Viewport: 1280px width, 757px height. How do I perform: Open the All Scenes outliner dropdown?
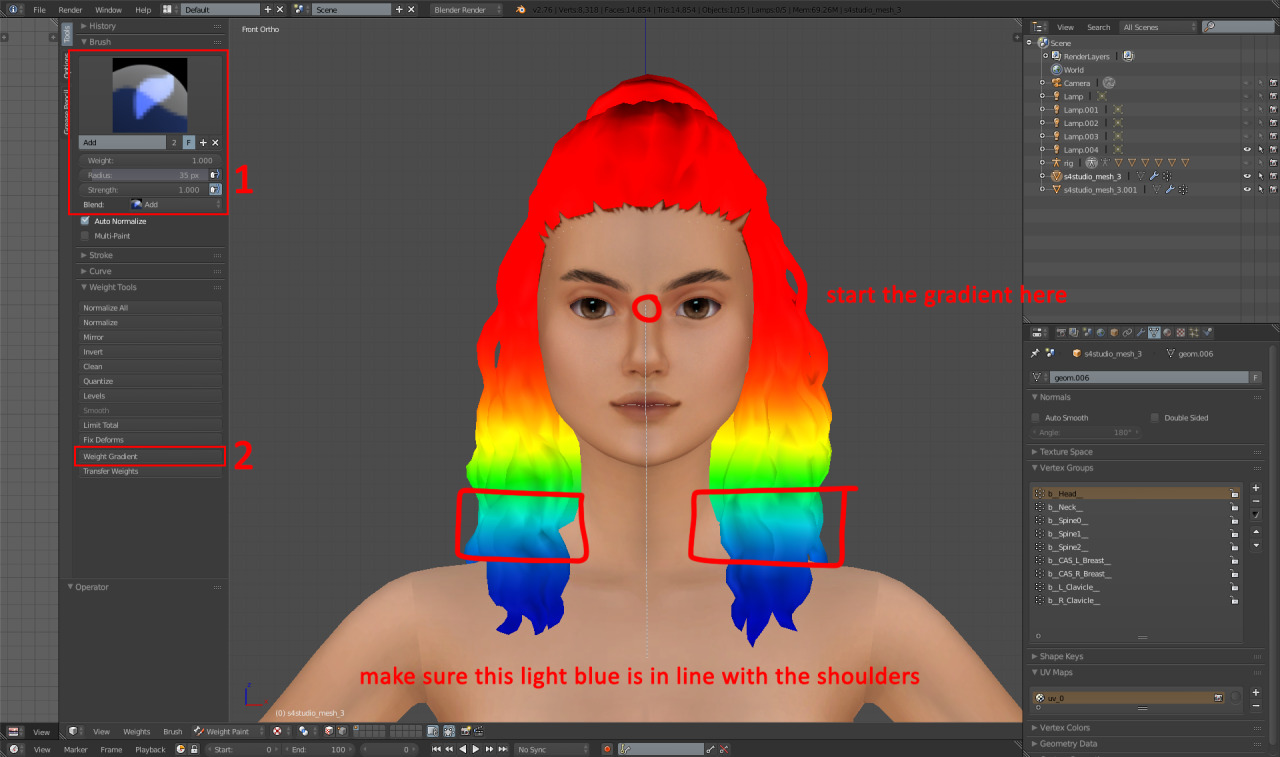click(x=1157, y=27)
